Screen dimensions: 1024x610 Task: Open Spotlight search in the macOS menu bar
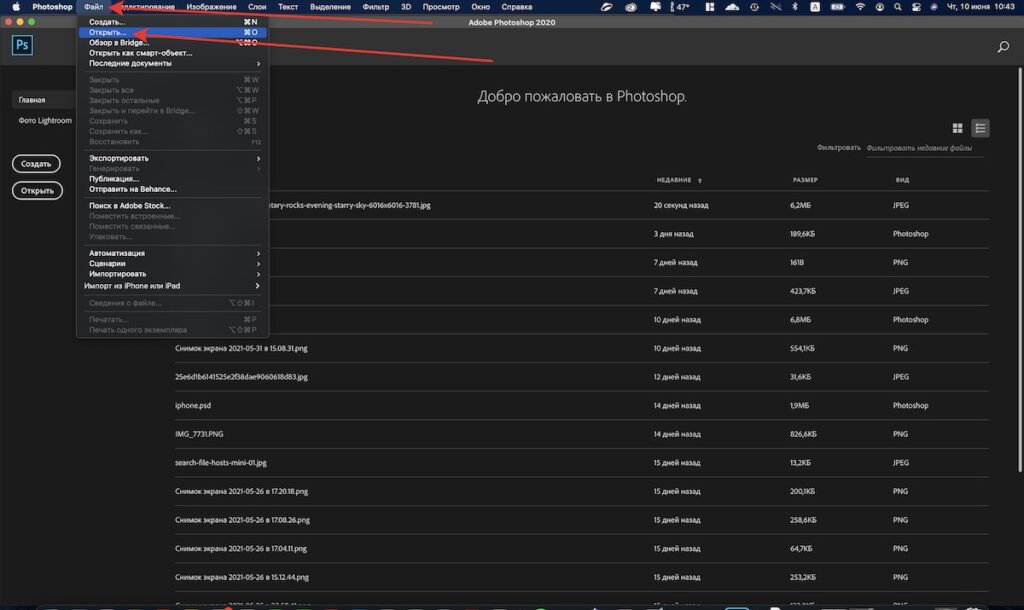click(898, 7)
